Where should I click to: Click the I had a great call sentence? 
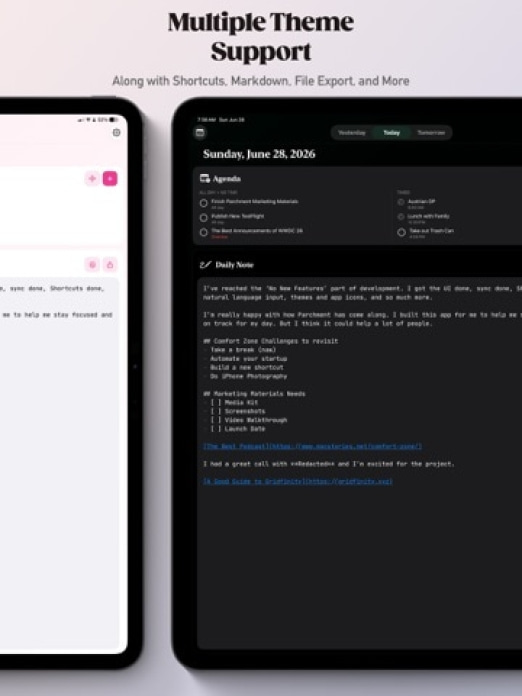point(328,464)
